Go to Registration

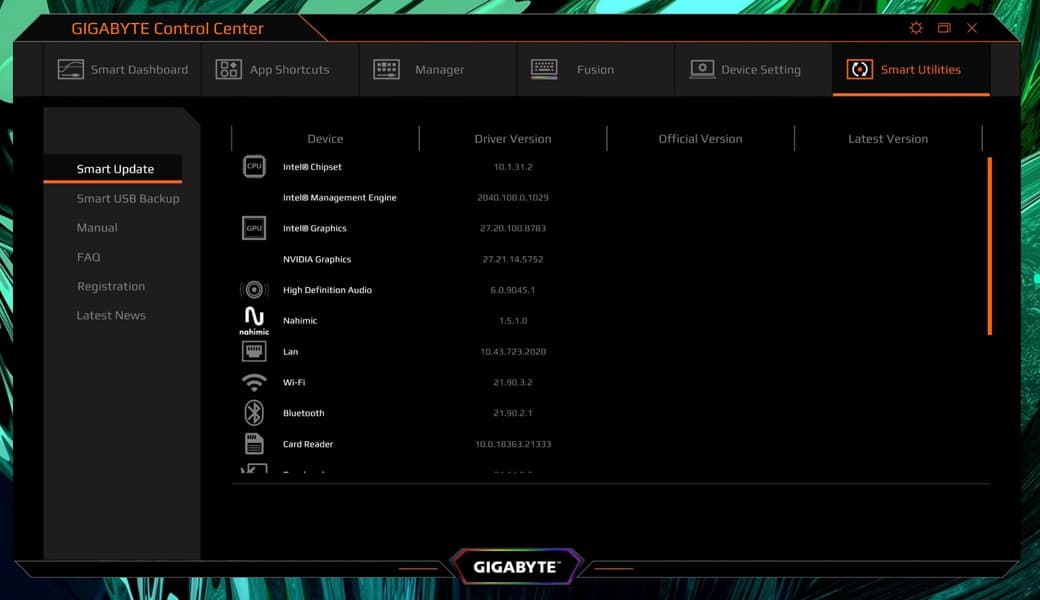pyautogui.click(x=111, y=286)
